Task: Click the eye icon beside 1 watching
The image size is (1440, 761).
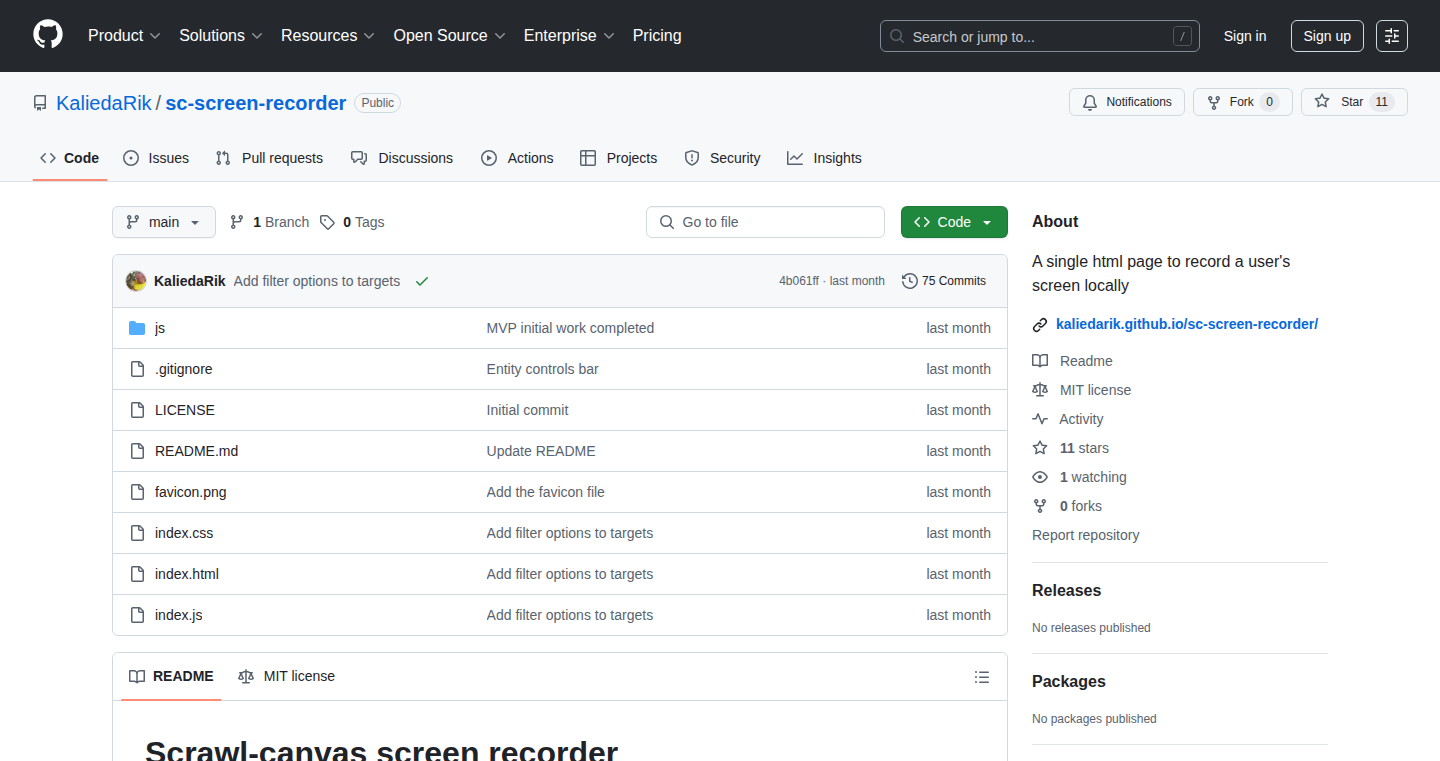Action: coord(1040,477)
